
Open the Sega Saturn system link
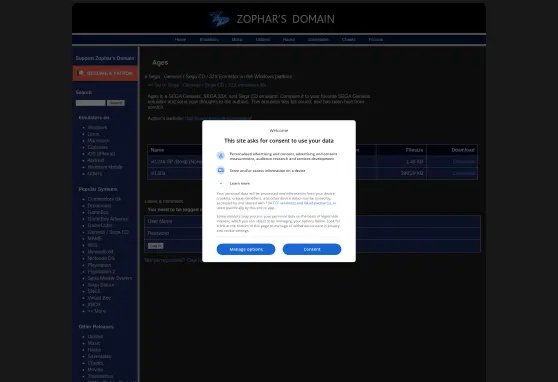tap(101, 285)
